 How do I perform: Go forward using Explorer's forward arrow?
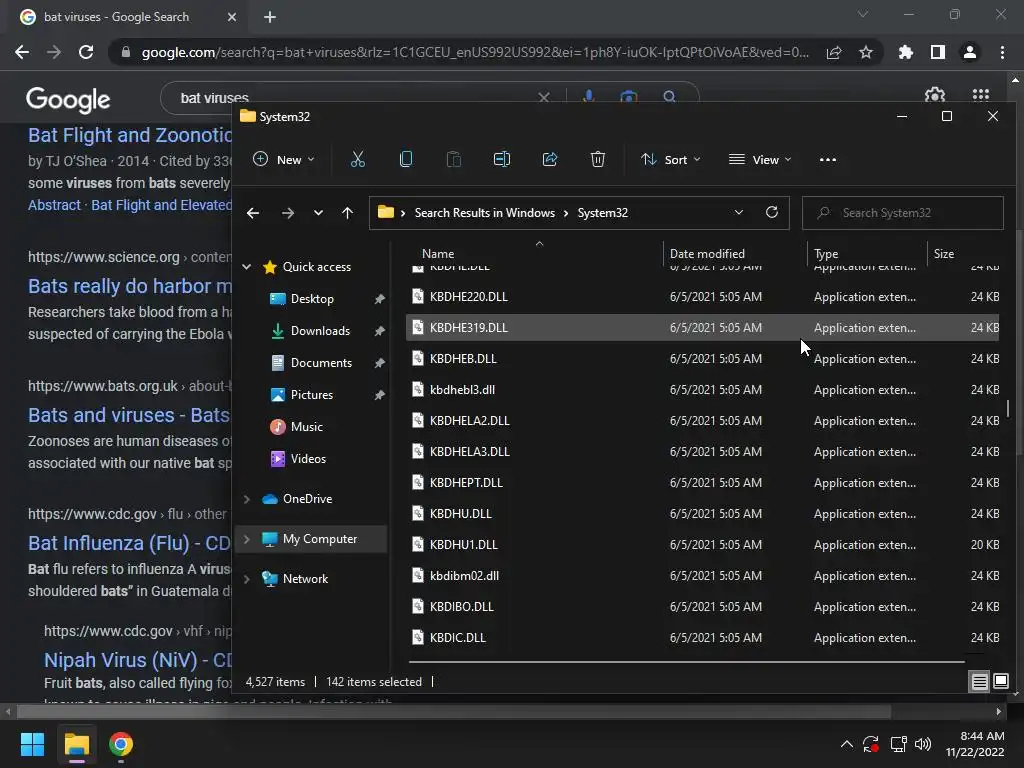(287, 213)
